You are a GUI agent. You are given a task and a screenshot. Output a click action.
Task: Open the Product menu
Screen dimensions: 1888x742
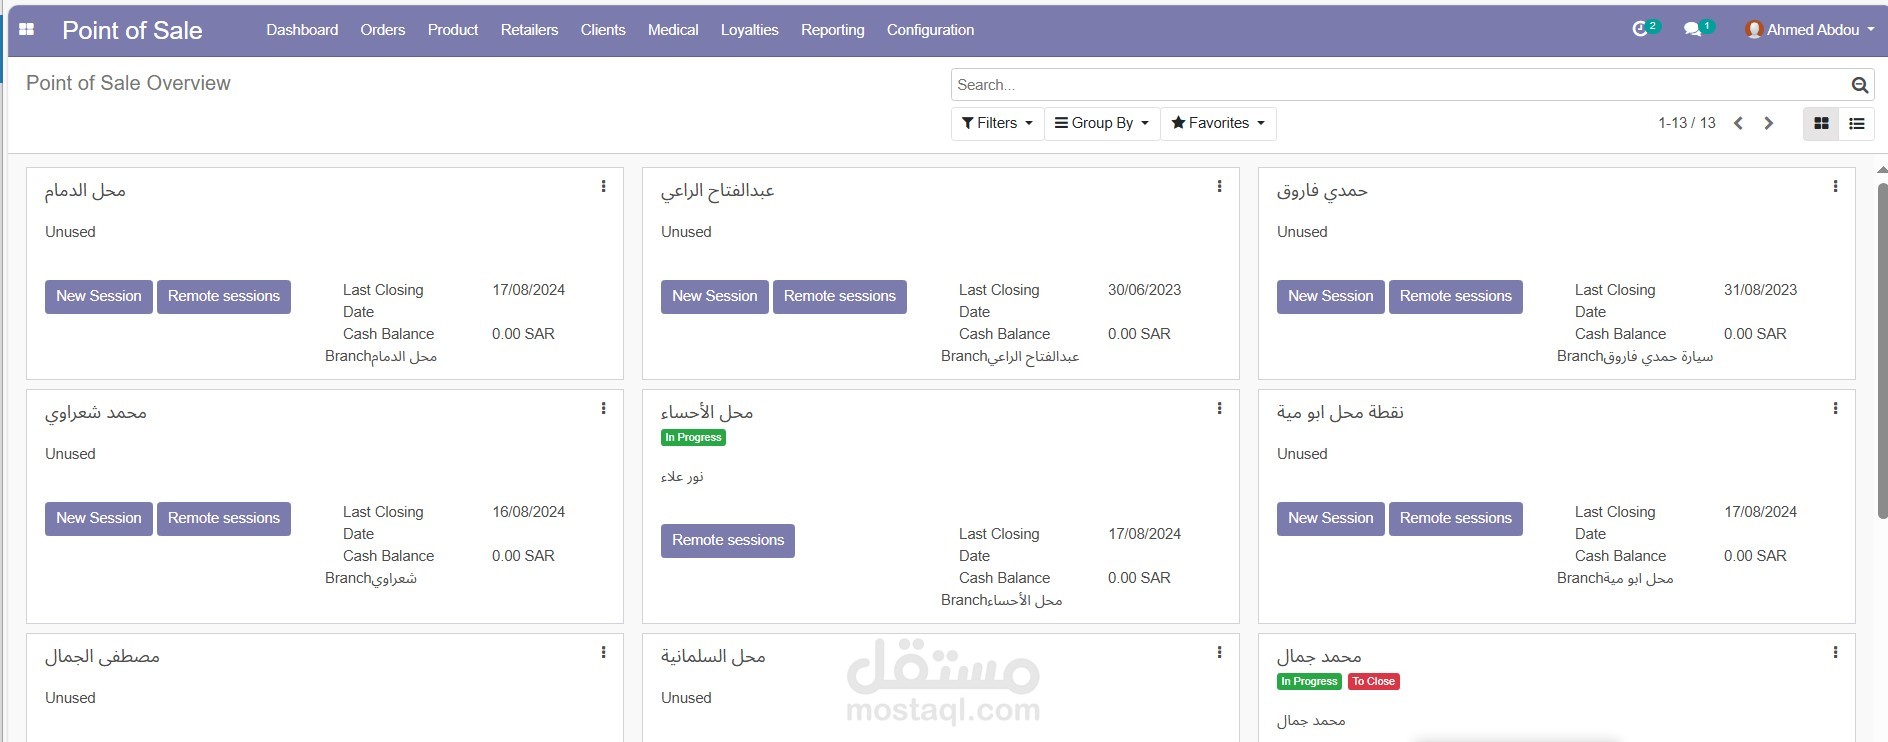(x=453, y=30)
